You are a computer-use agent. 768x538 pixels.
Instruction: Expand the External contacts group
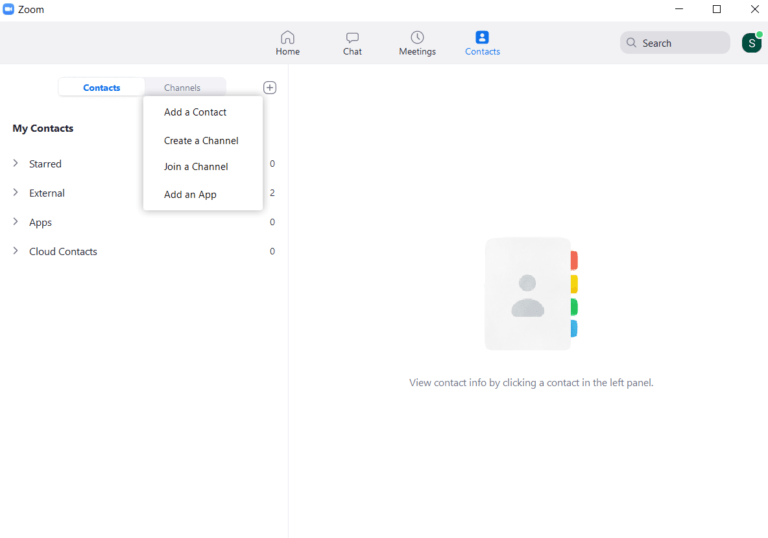point(16,193)
